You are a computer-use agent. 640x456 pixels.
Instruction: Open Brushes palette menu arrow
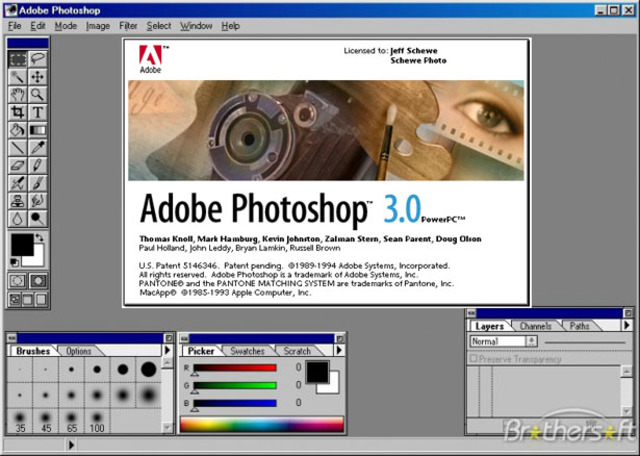[167, 350]
